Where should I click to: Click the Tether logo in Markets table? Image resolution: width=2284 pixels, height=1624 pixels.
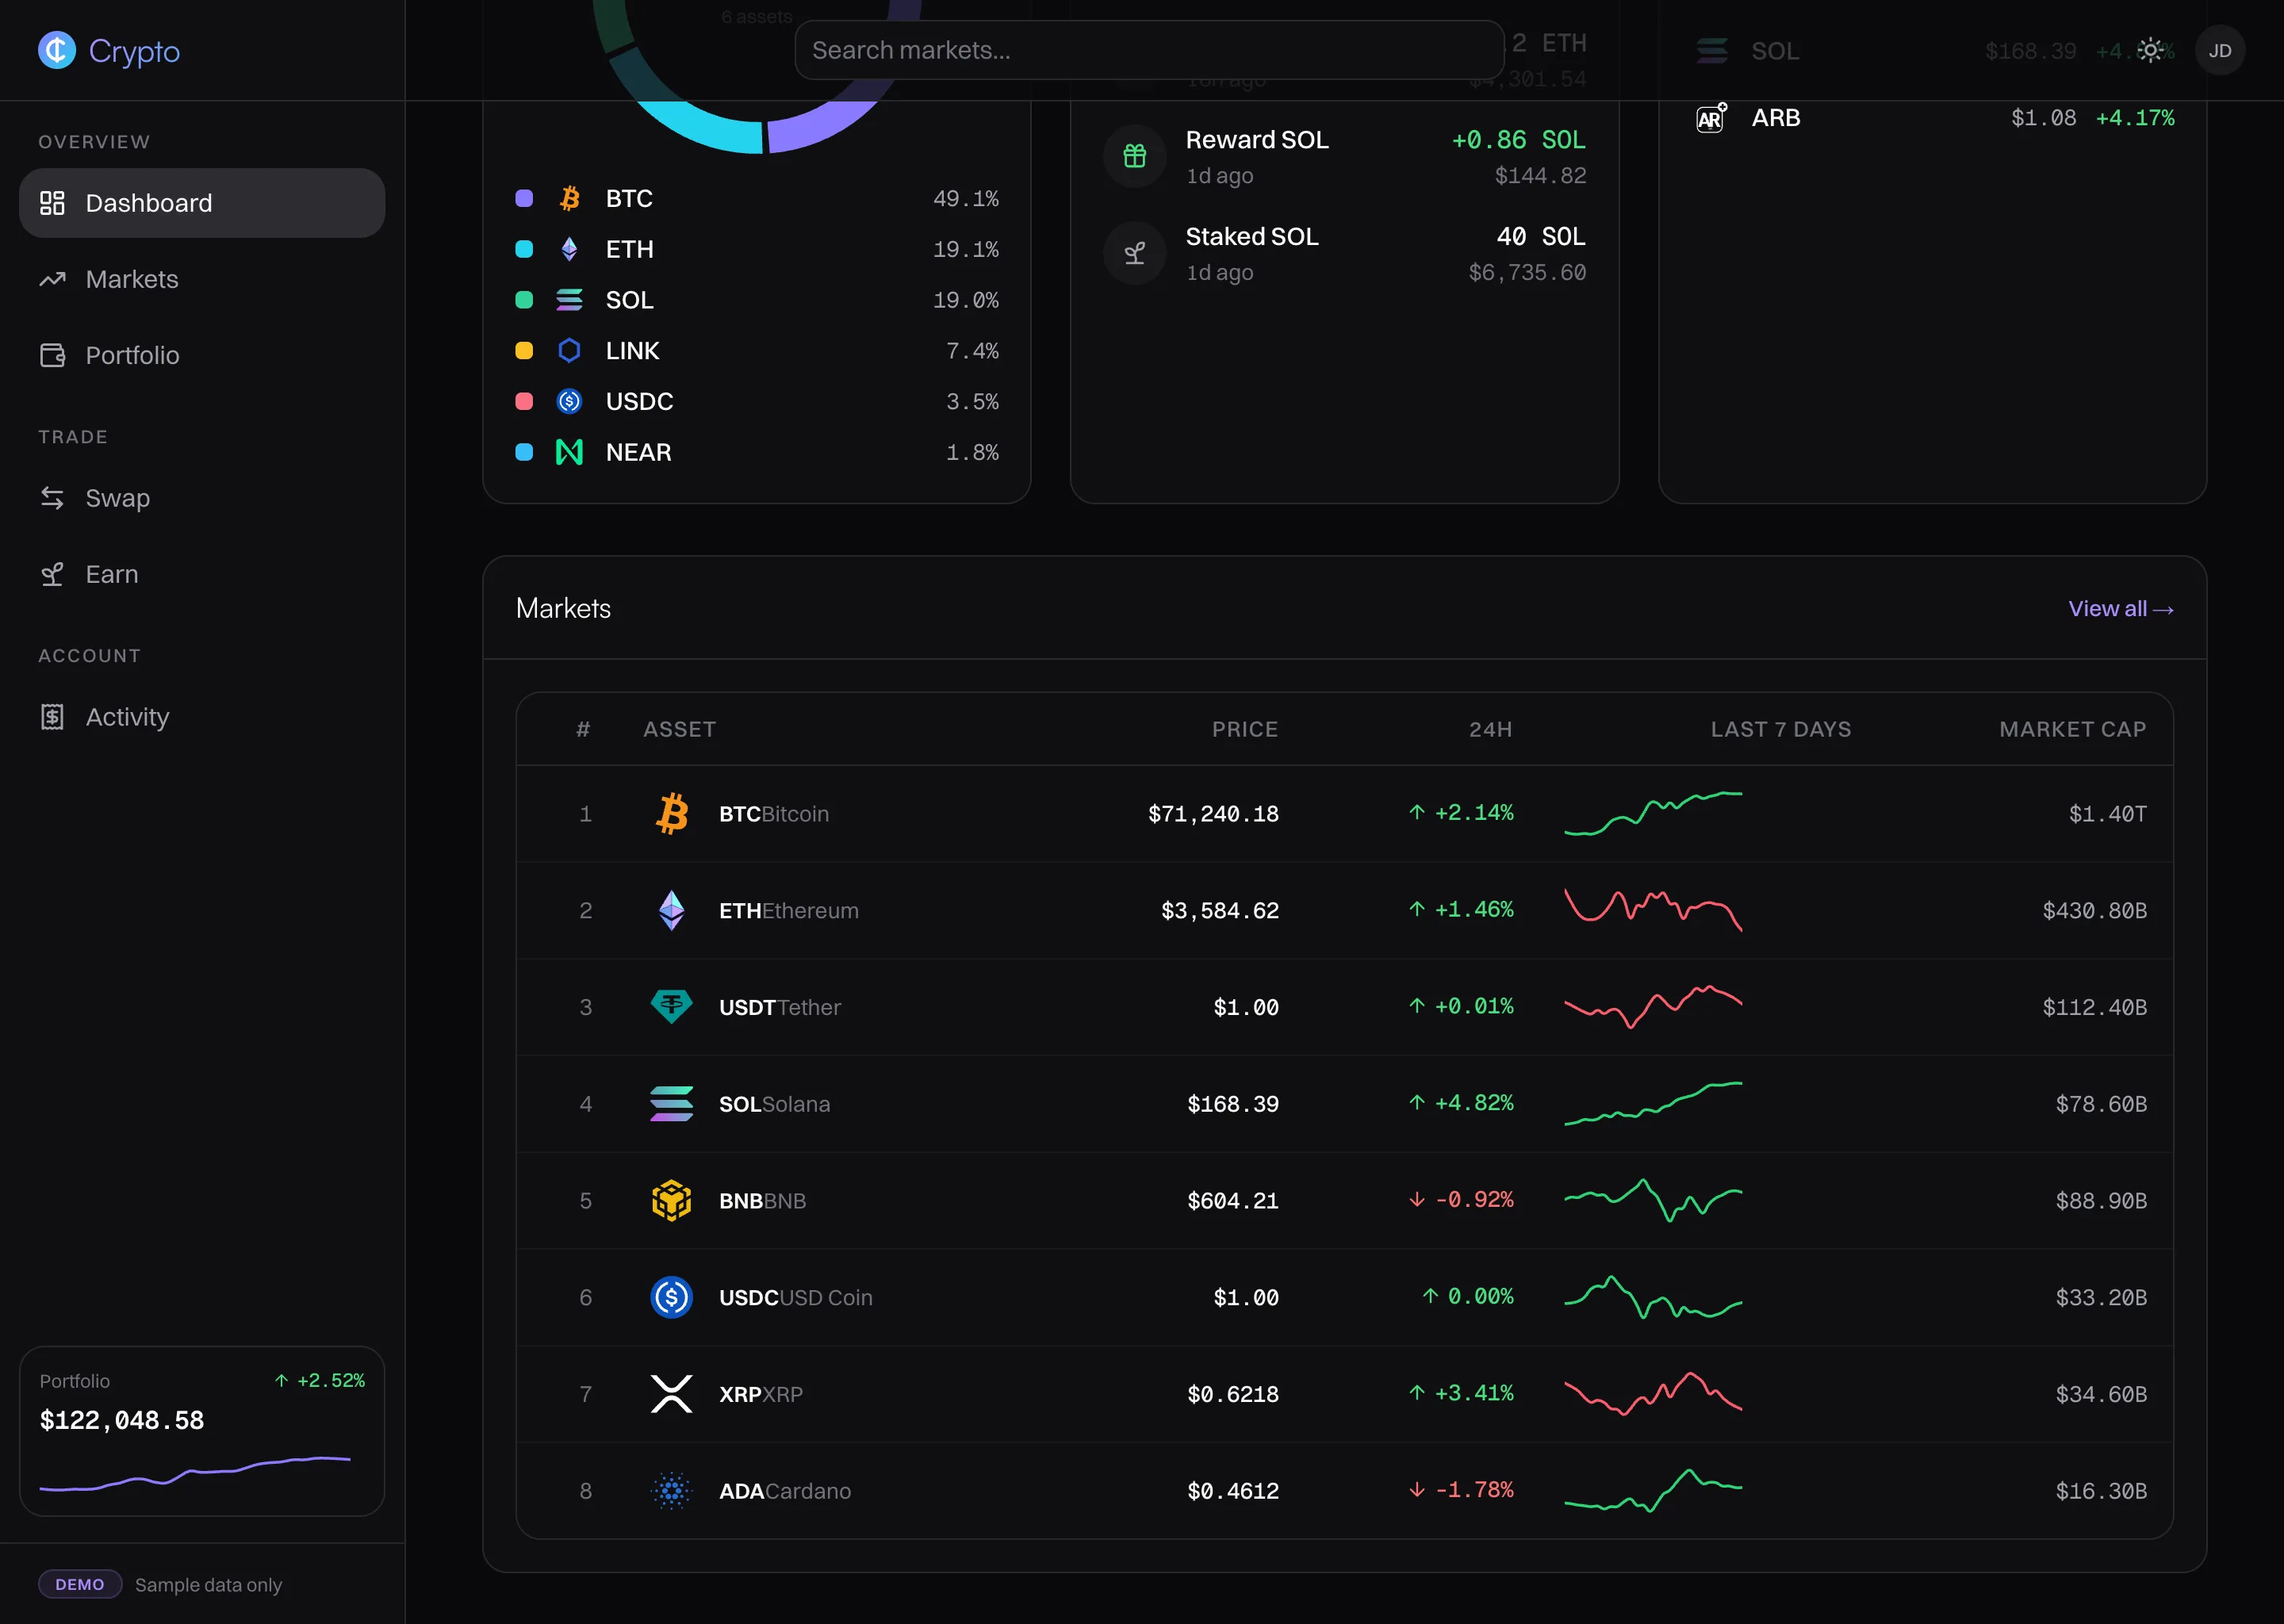(672, 1007)
